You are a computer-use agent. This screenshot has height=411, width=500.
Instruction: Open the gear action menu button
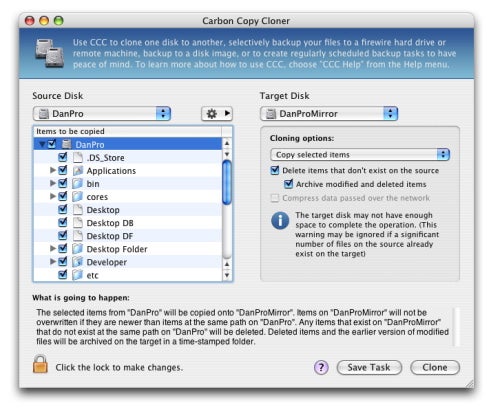[217, 114]
